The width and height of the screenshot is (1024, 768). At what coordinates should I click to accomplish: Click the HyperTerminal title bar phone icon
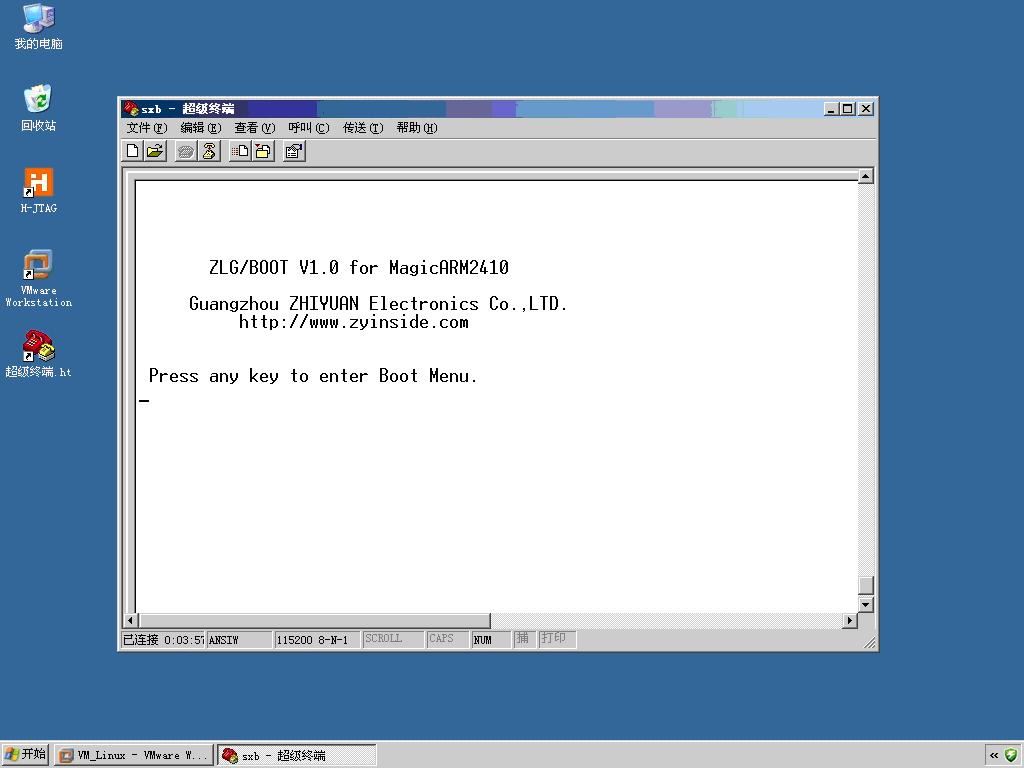131,108
